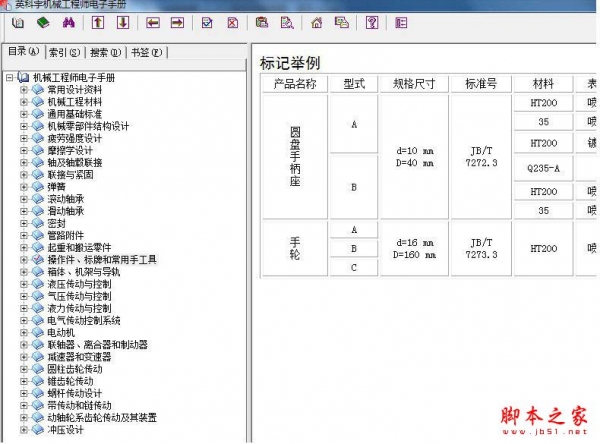Select 圆柱齿轮传动 in the tree

[75, 369]
